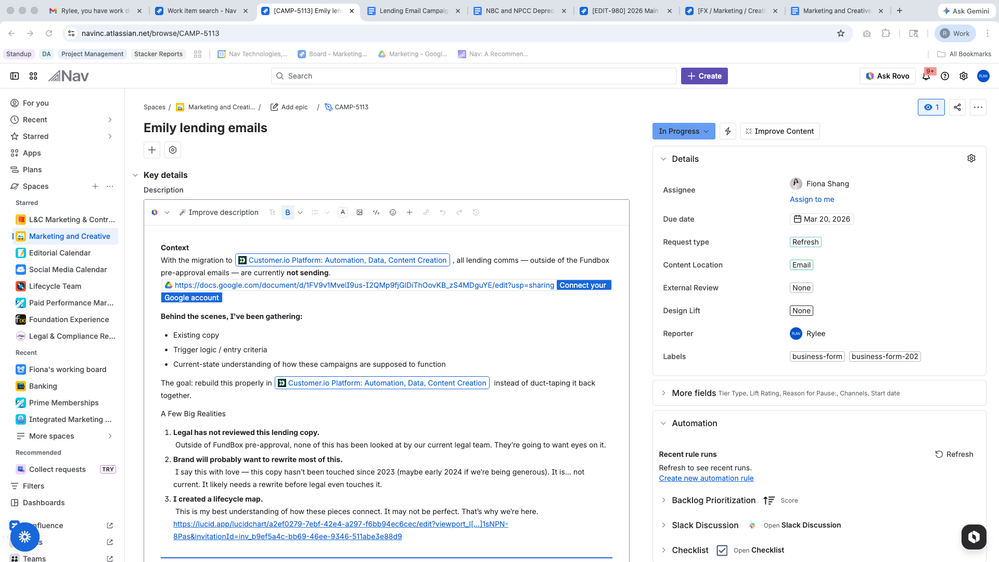Screen dimensions: 999x562
Task: Insert image in the description editor
Action: (359, 212)
